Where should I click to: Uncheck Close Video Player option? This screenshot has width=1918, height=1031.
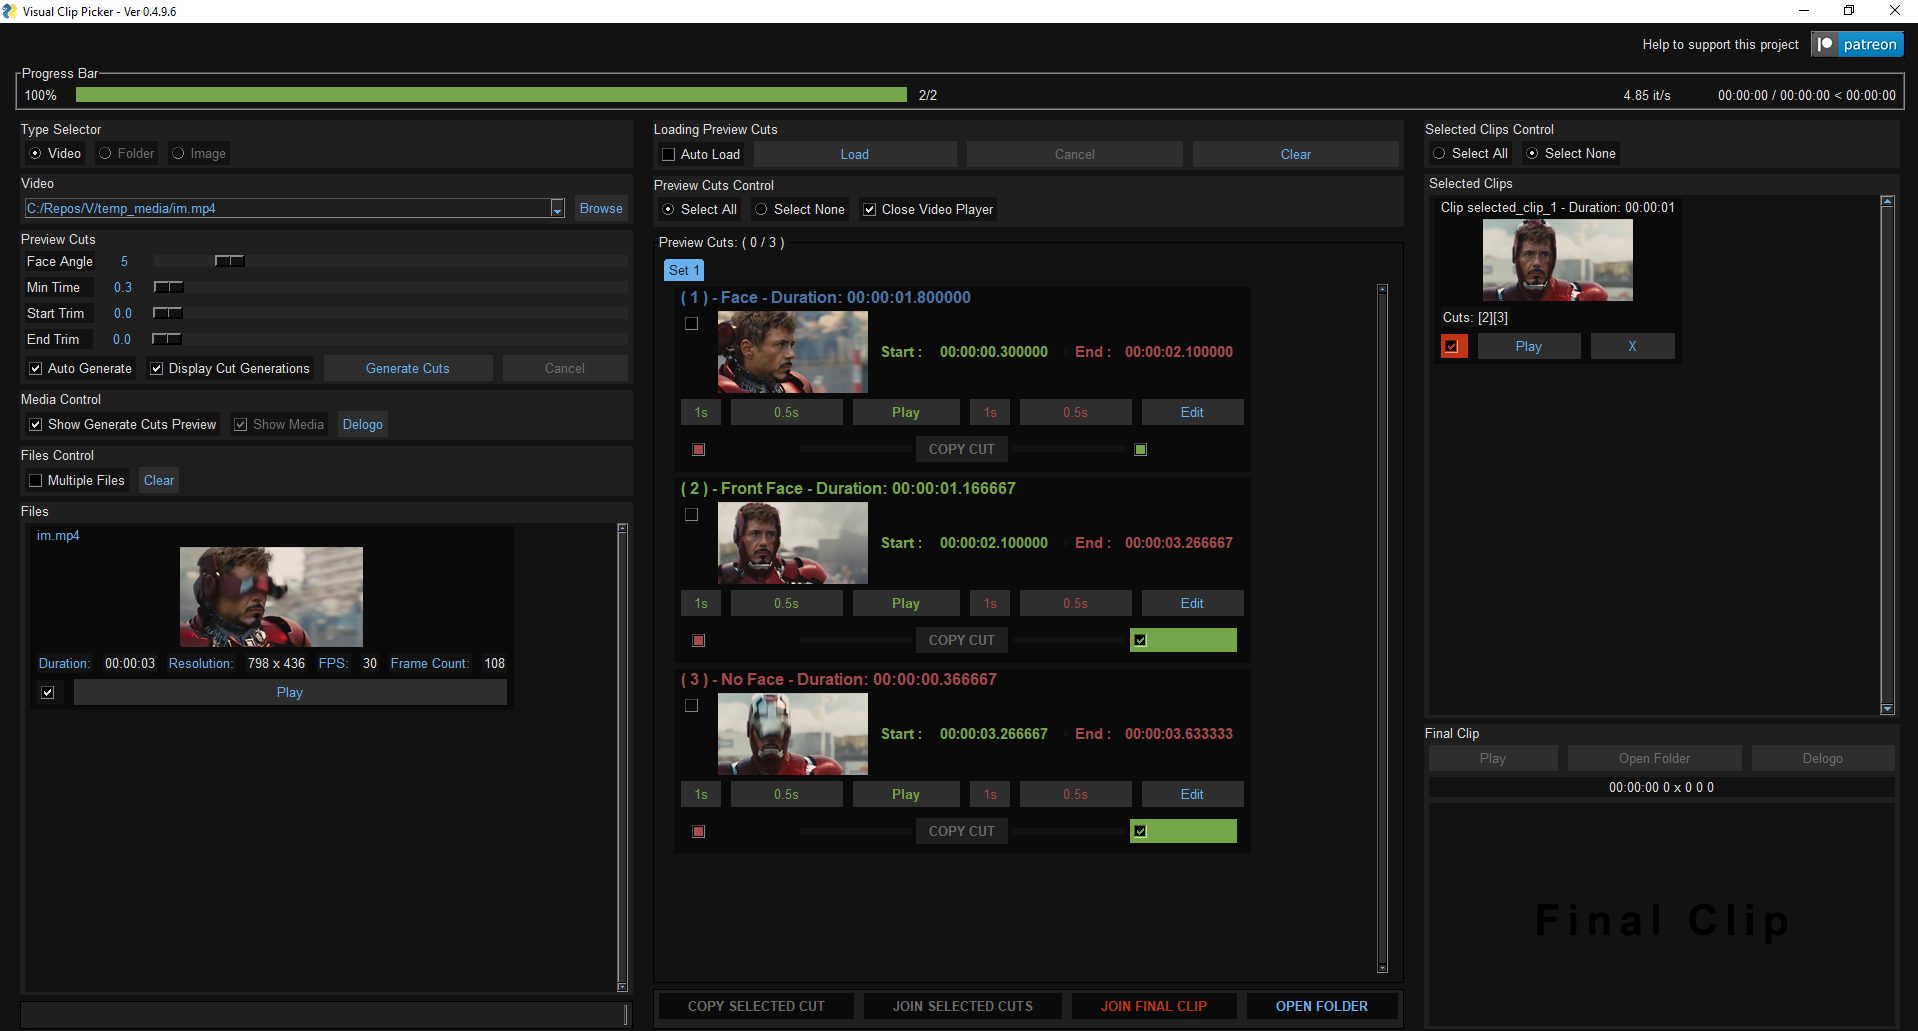coord(870,209)
